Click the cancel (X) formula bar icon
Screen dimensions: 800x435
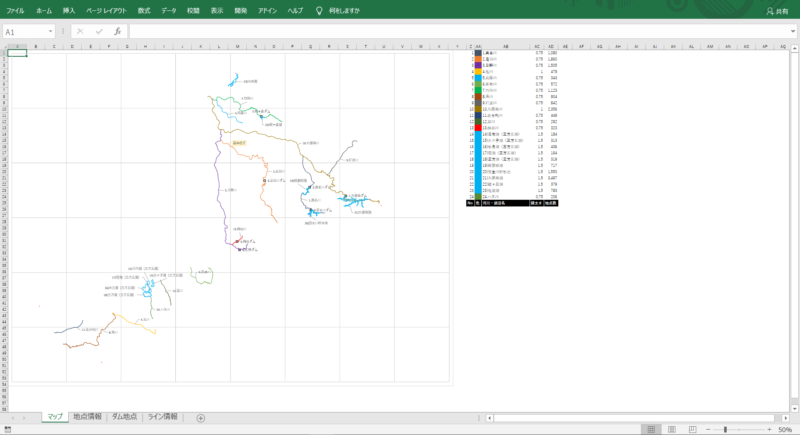[x=80, y=32]
